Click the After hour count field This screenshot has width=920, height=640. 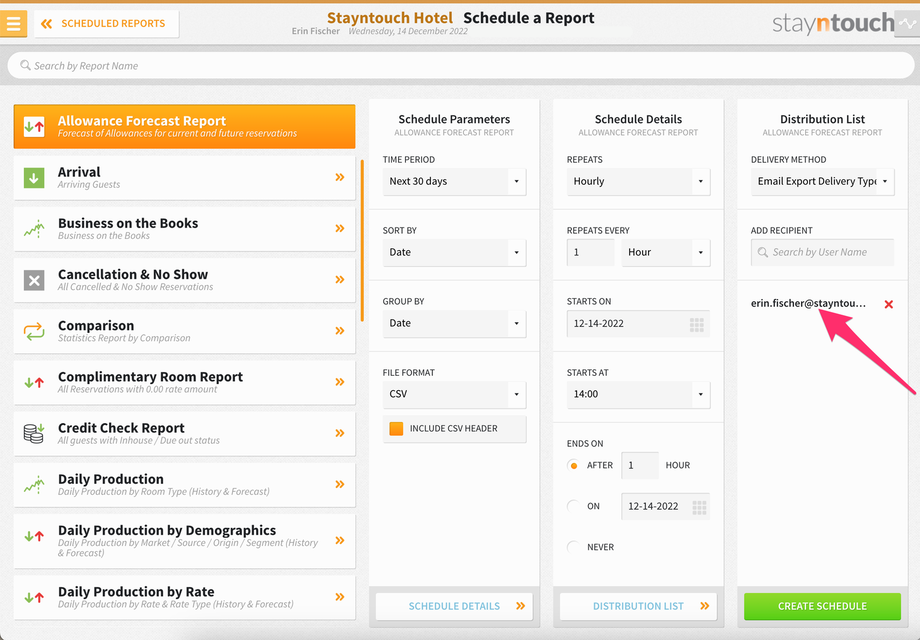(640, 465)
